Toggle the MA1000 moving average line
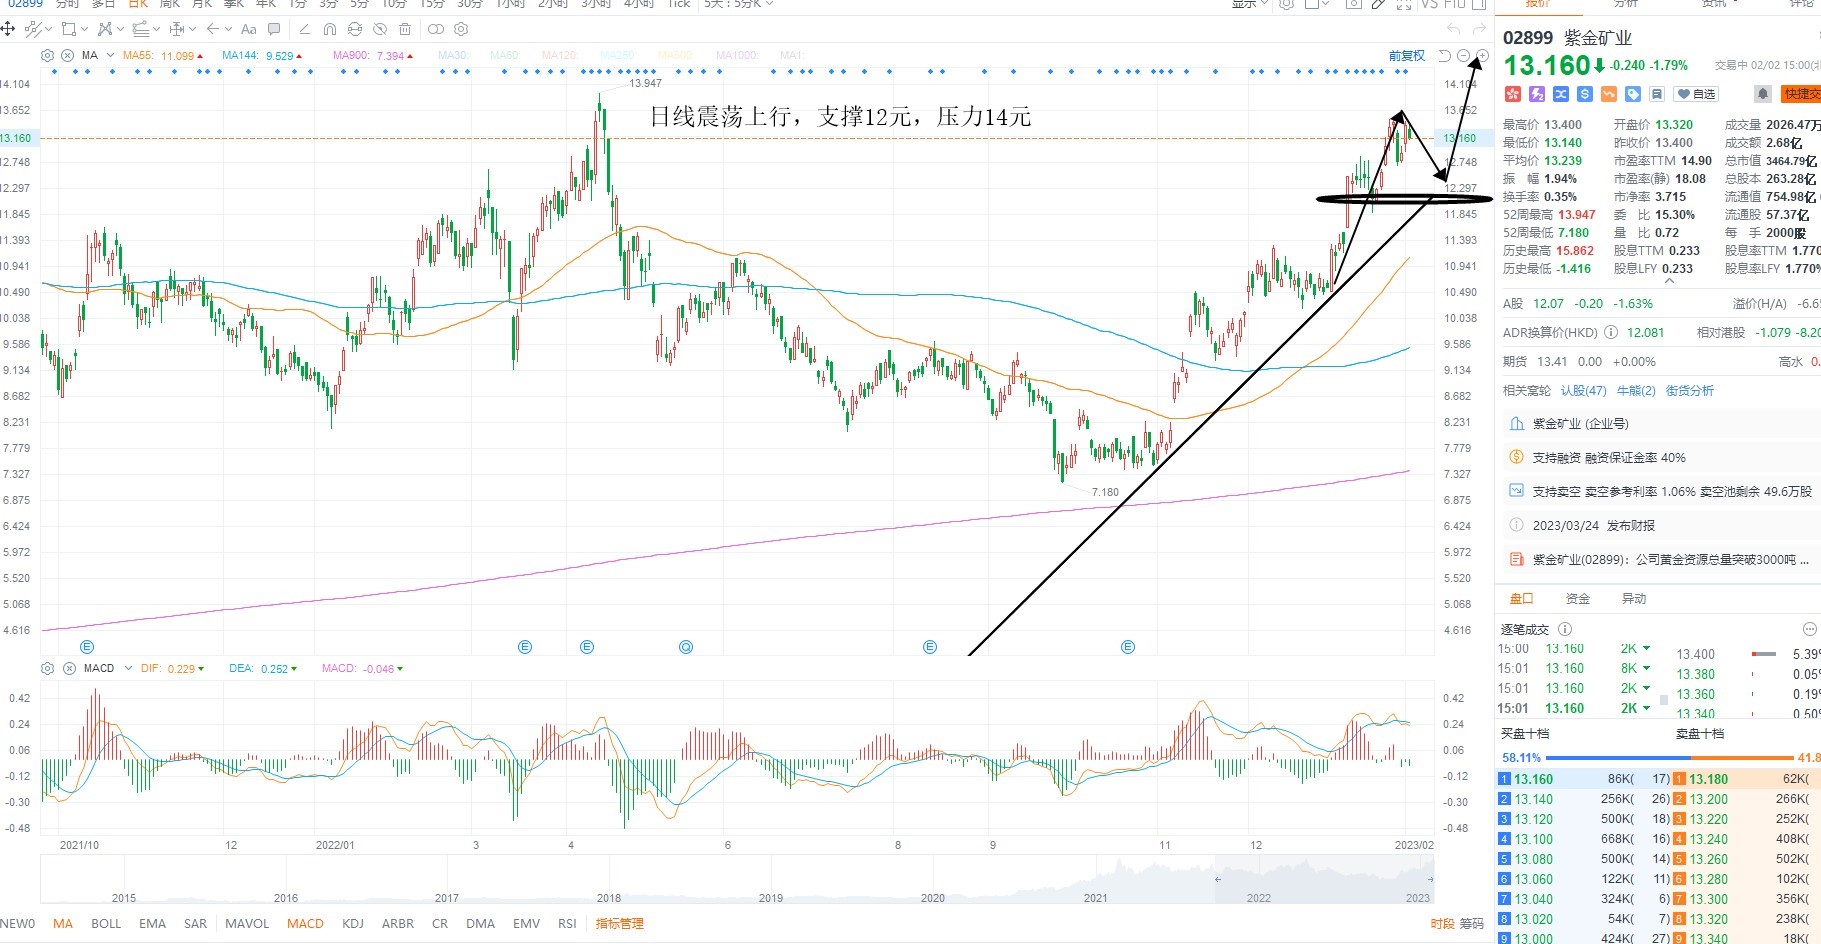 click(737, 55)
